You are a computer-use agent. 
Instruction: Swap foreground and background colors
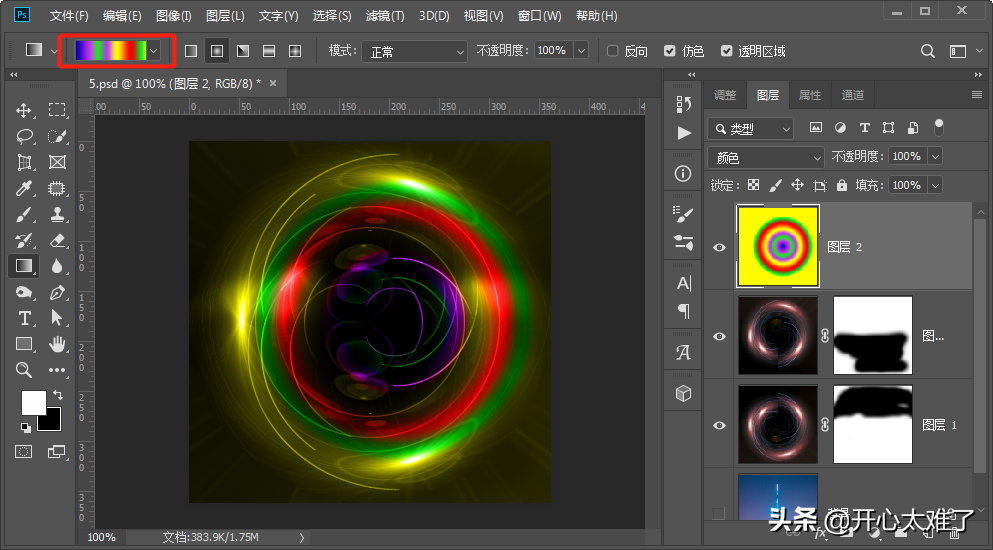coord(58,395)
